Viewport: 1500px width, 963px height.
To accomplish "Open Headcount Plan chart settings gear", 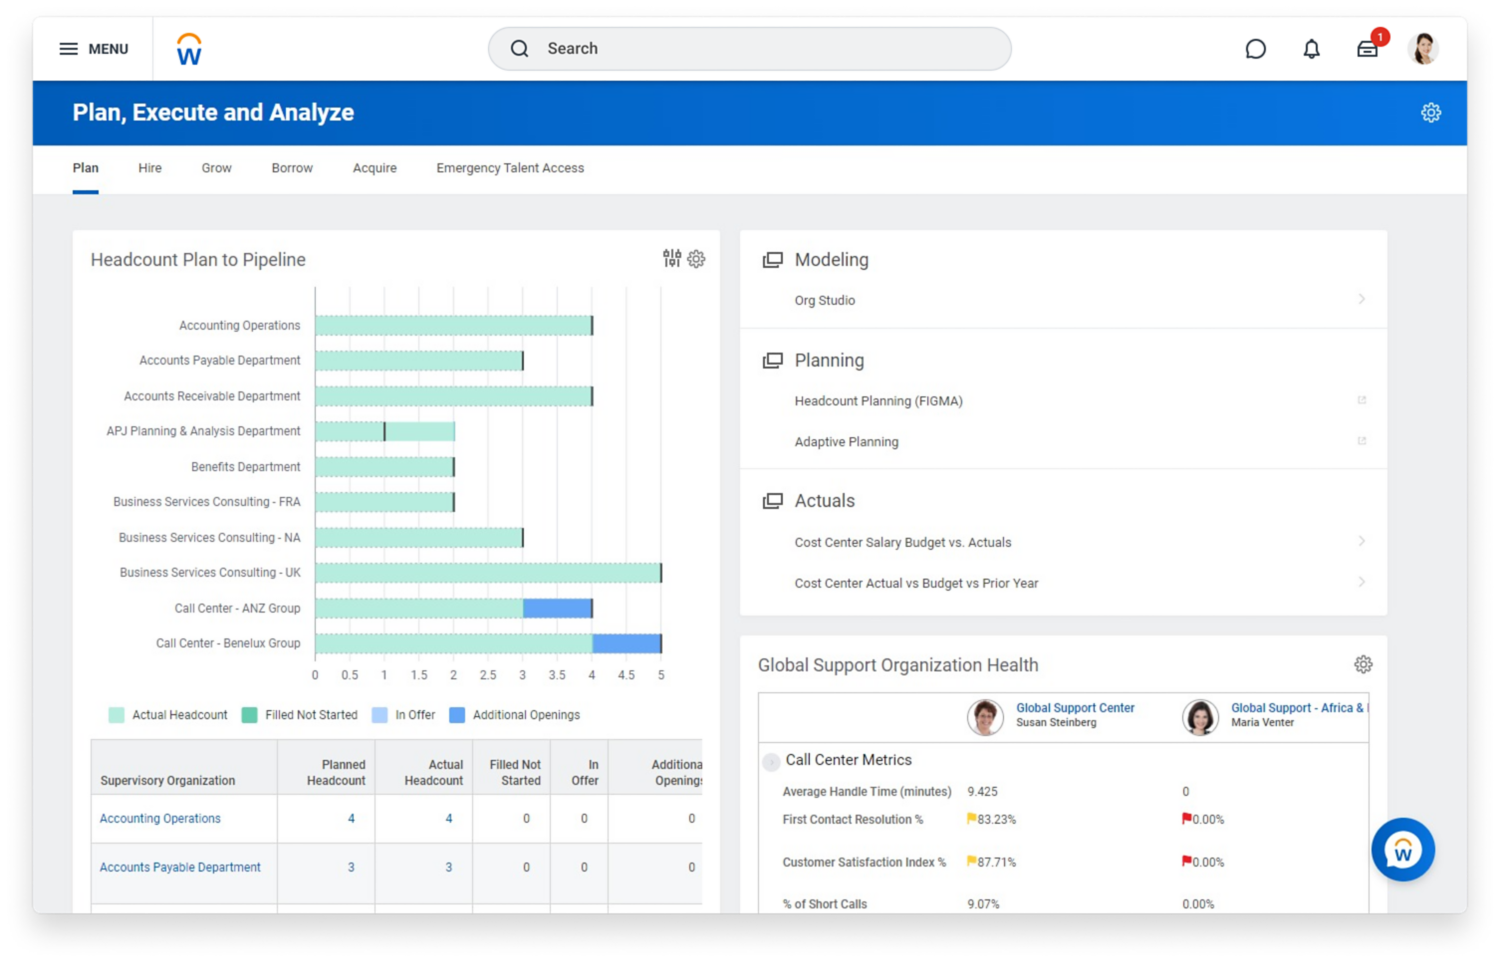I will tap(697, 259).
